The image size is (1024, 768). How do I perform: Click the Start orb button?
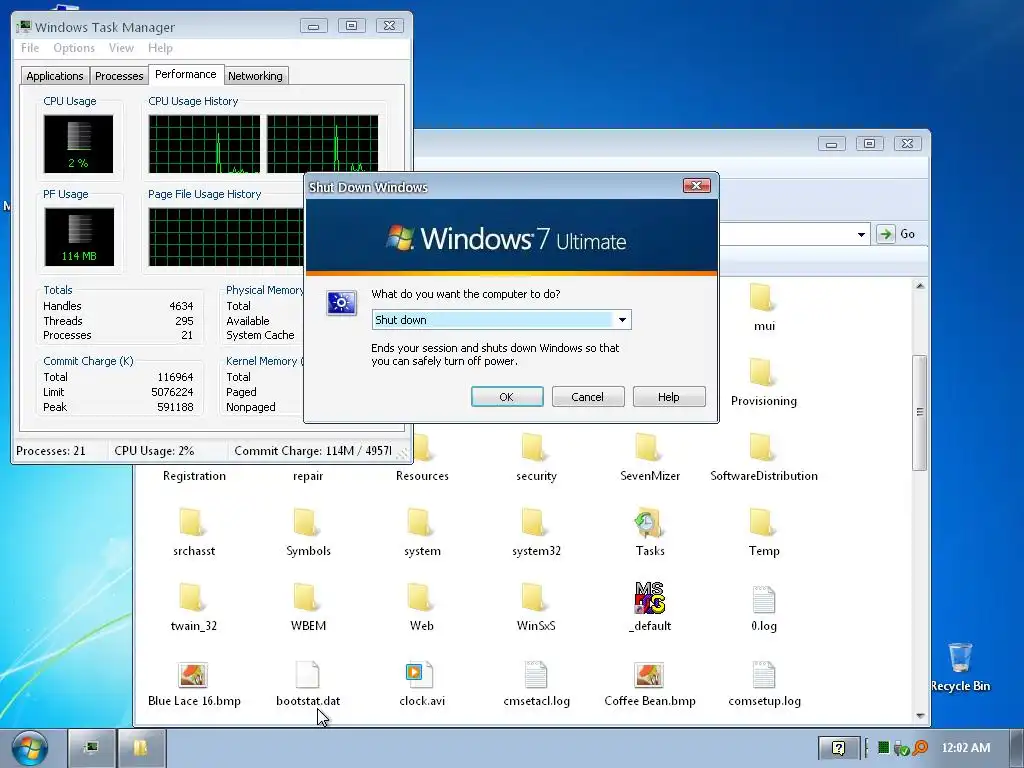click(x=29, y=748)
